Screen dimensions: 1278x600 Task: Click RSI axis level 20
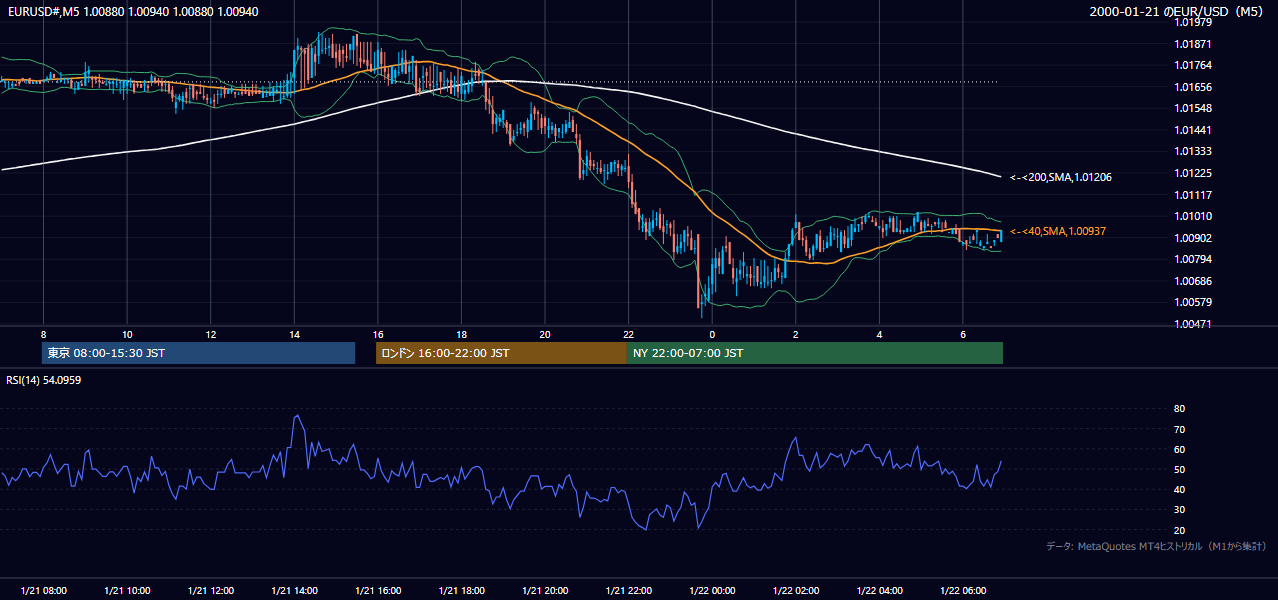click(x=1180, y=530)
